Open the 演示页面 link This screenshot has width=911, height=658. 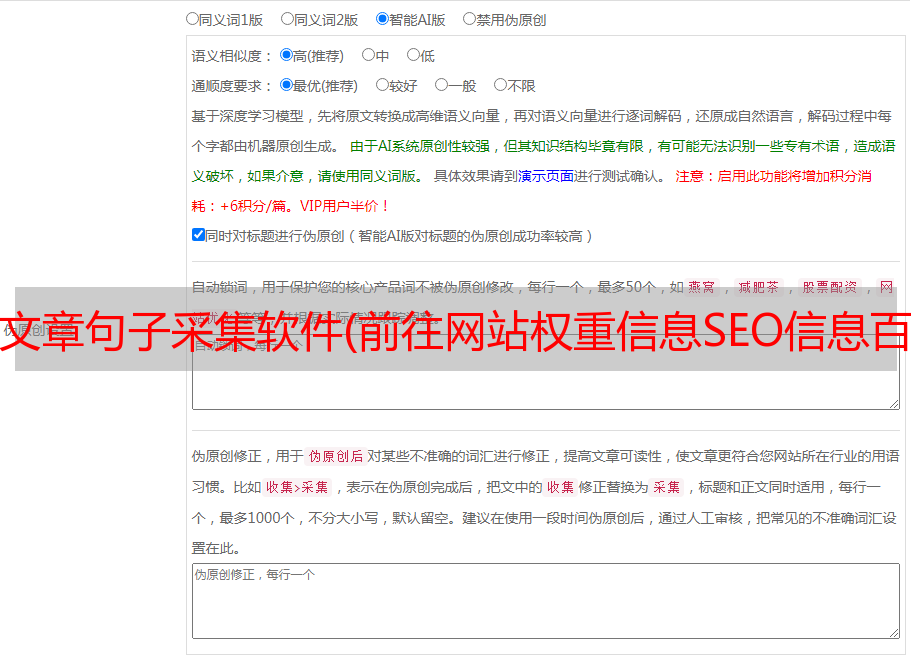pos(545,176)
